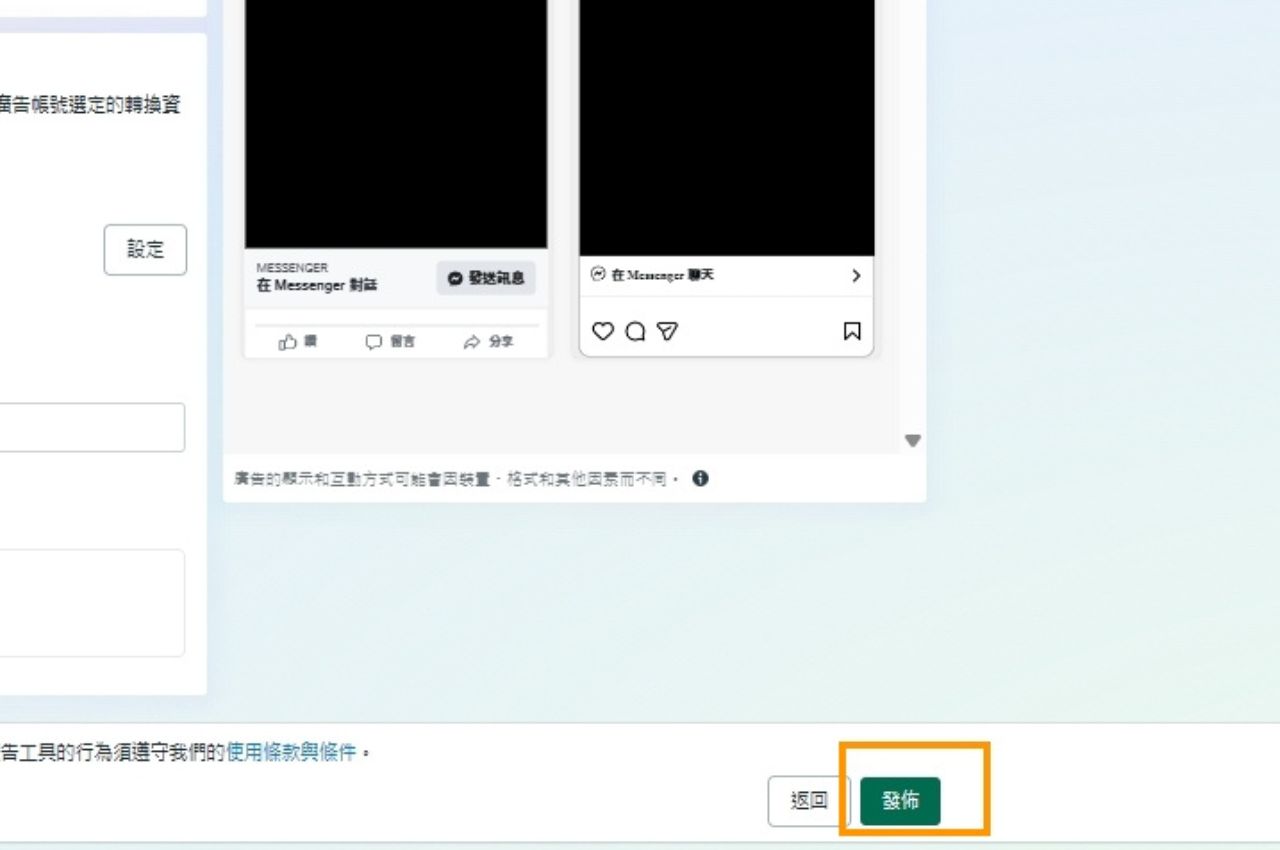This screenshot has width=1280, height=850.
Task: Expand the 在 Messenger 聊天 row chevron
Action: click(855, 275)
